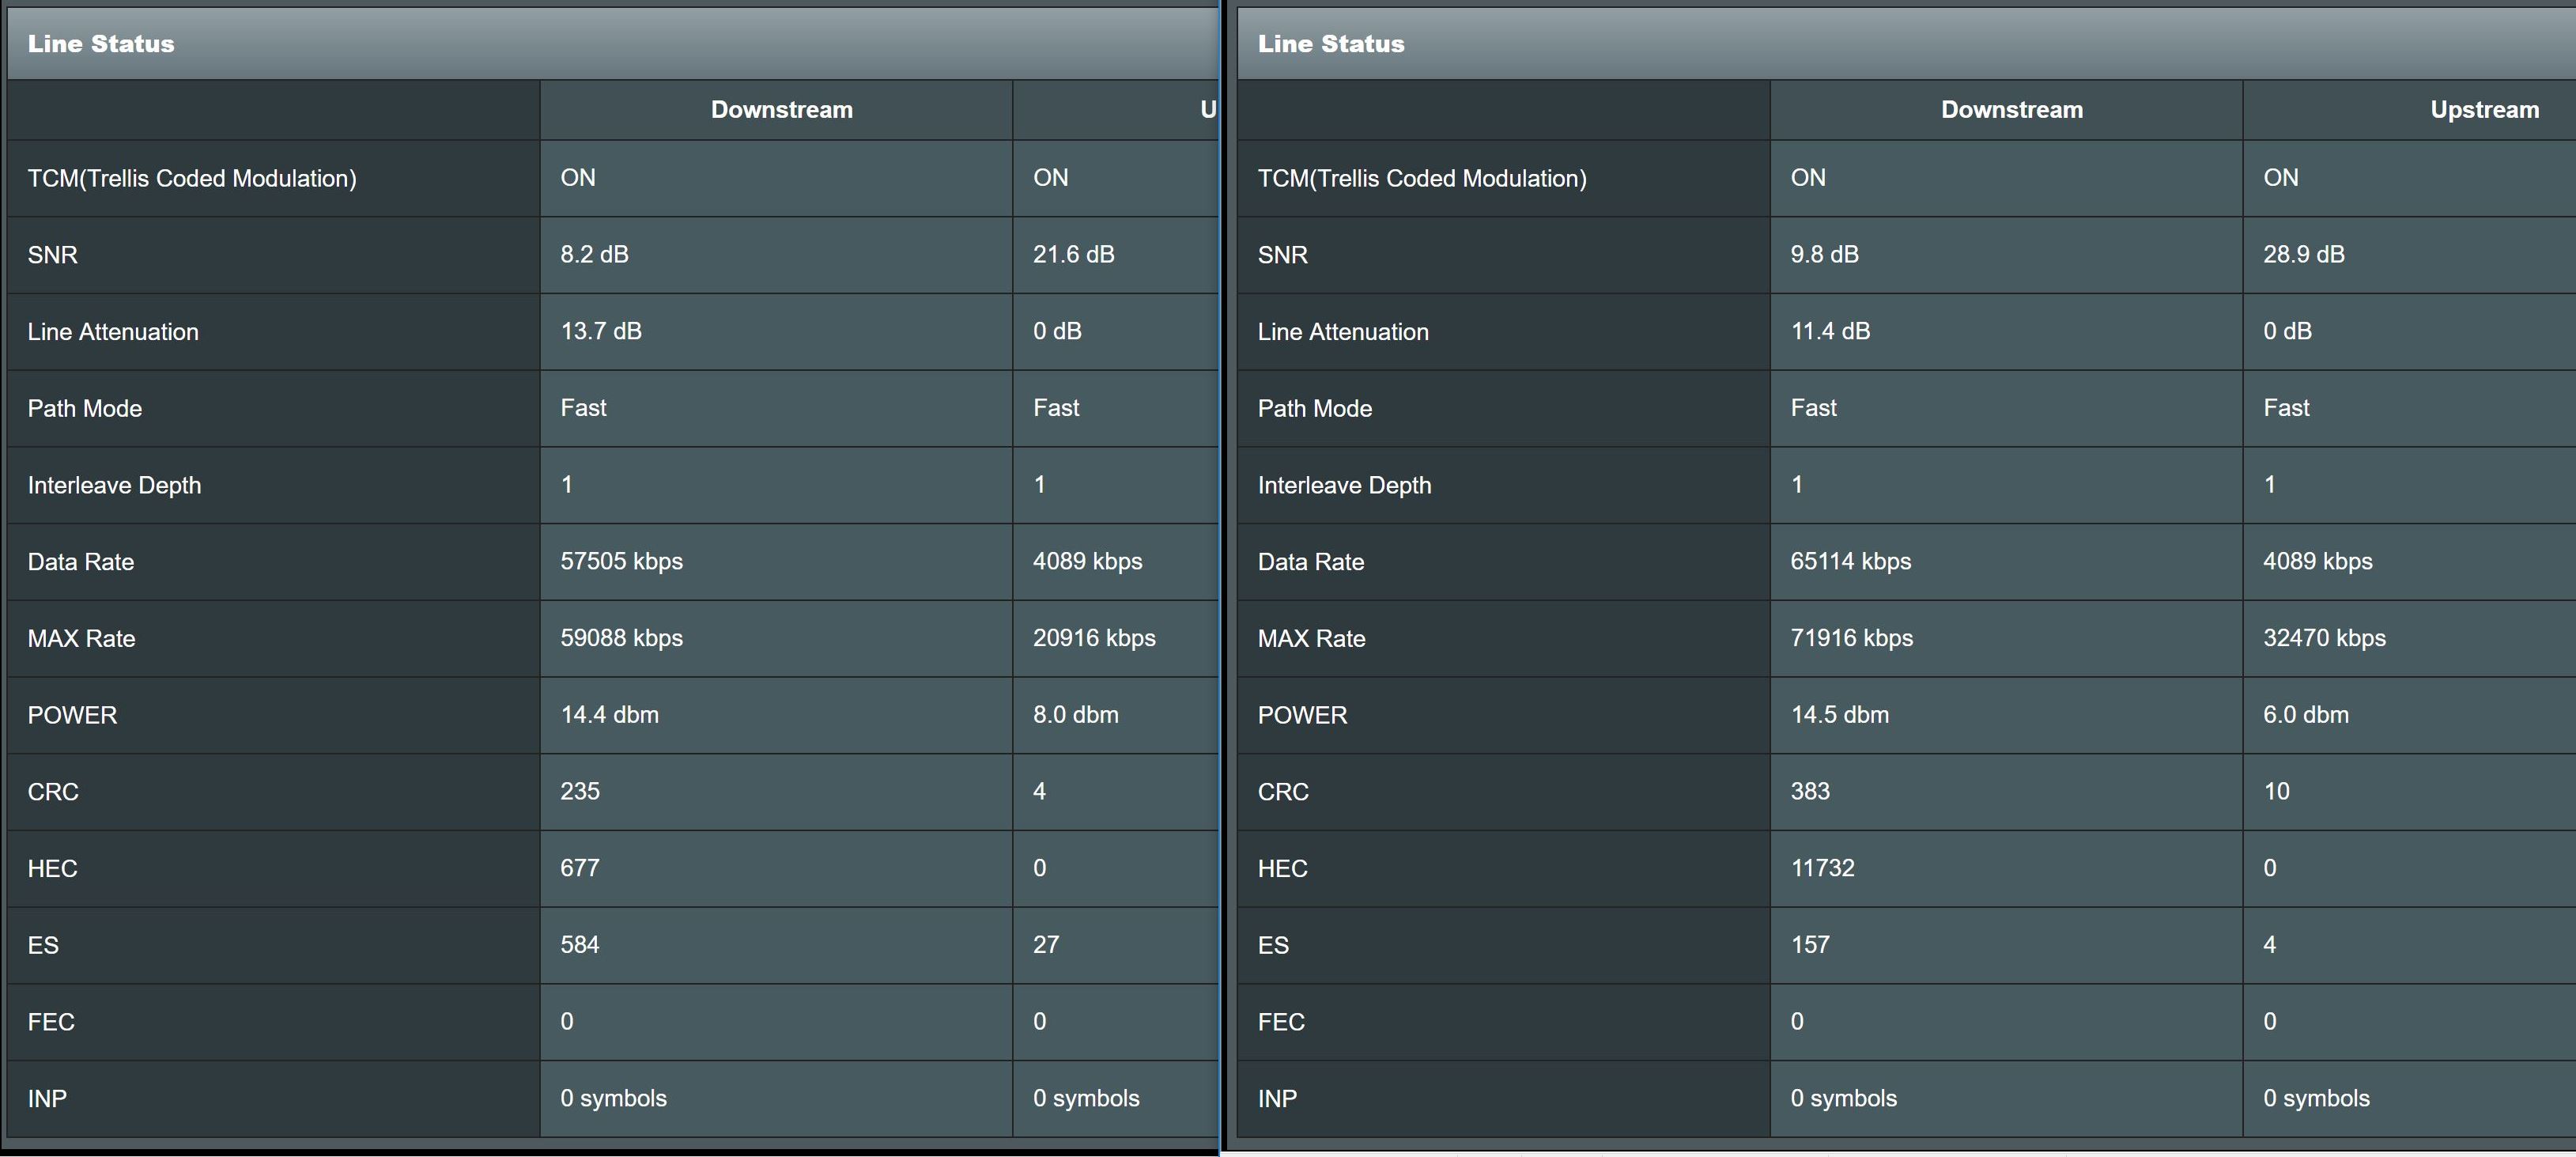The height and width of the screenshot is (1157, 2576).
Task: Click the 8.0 dbm POWER value
Action: point(1075,715)
